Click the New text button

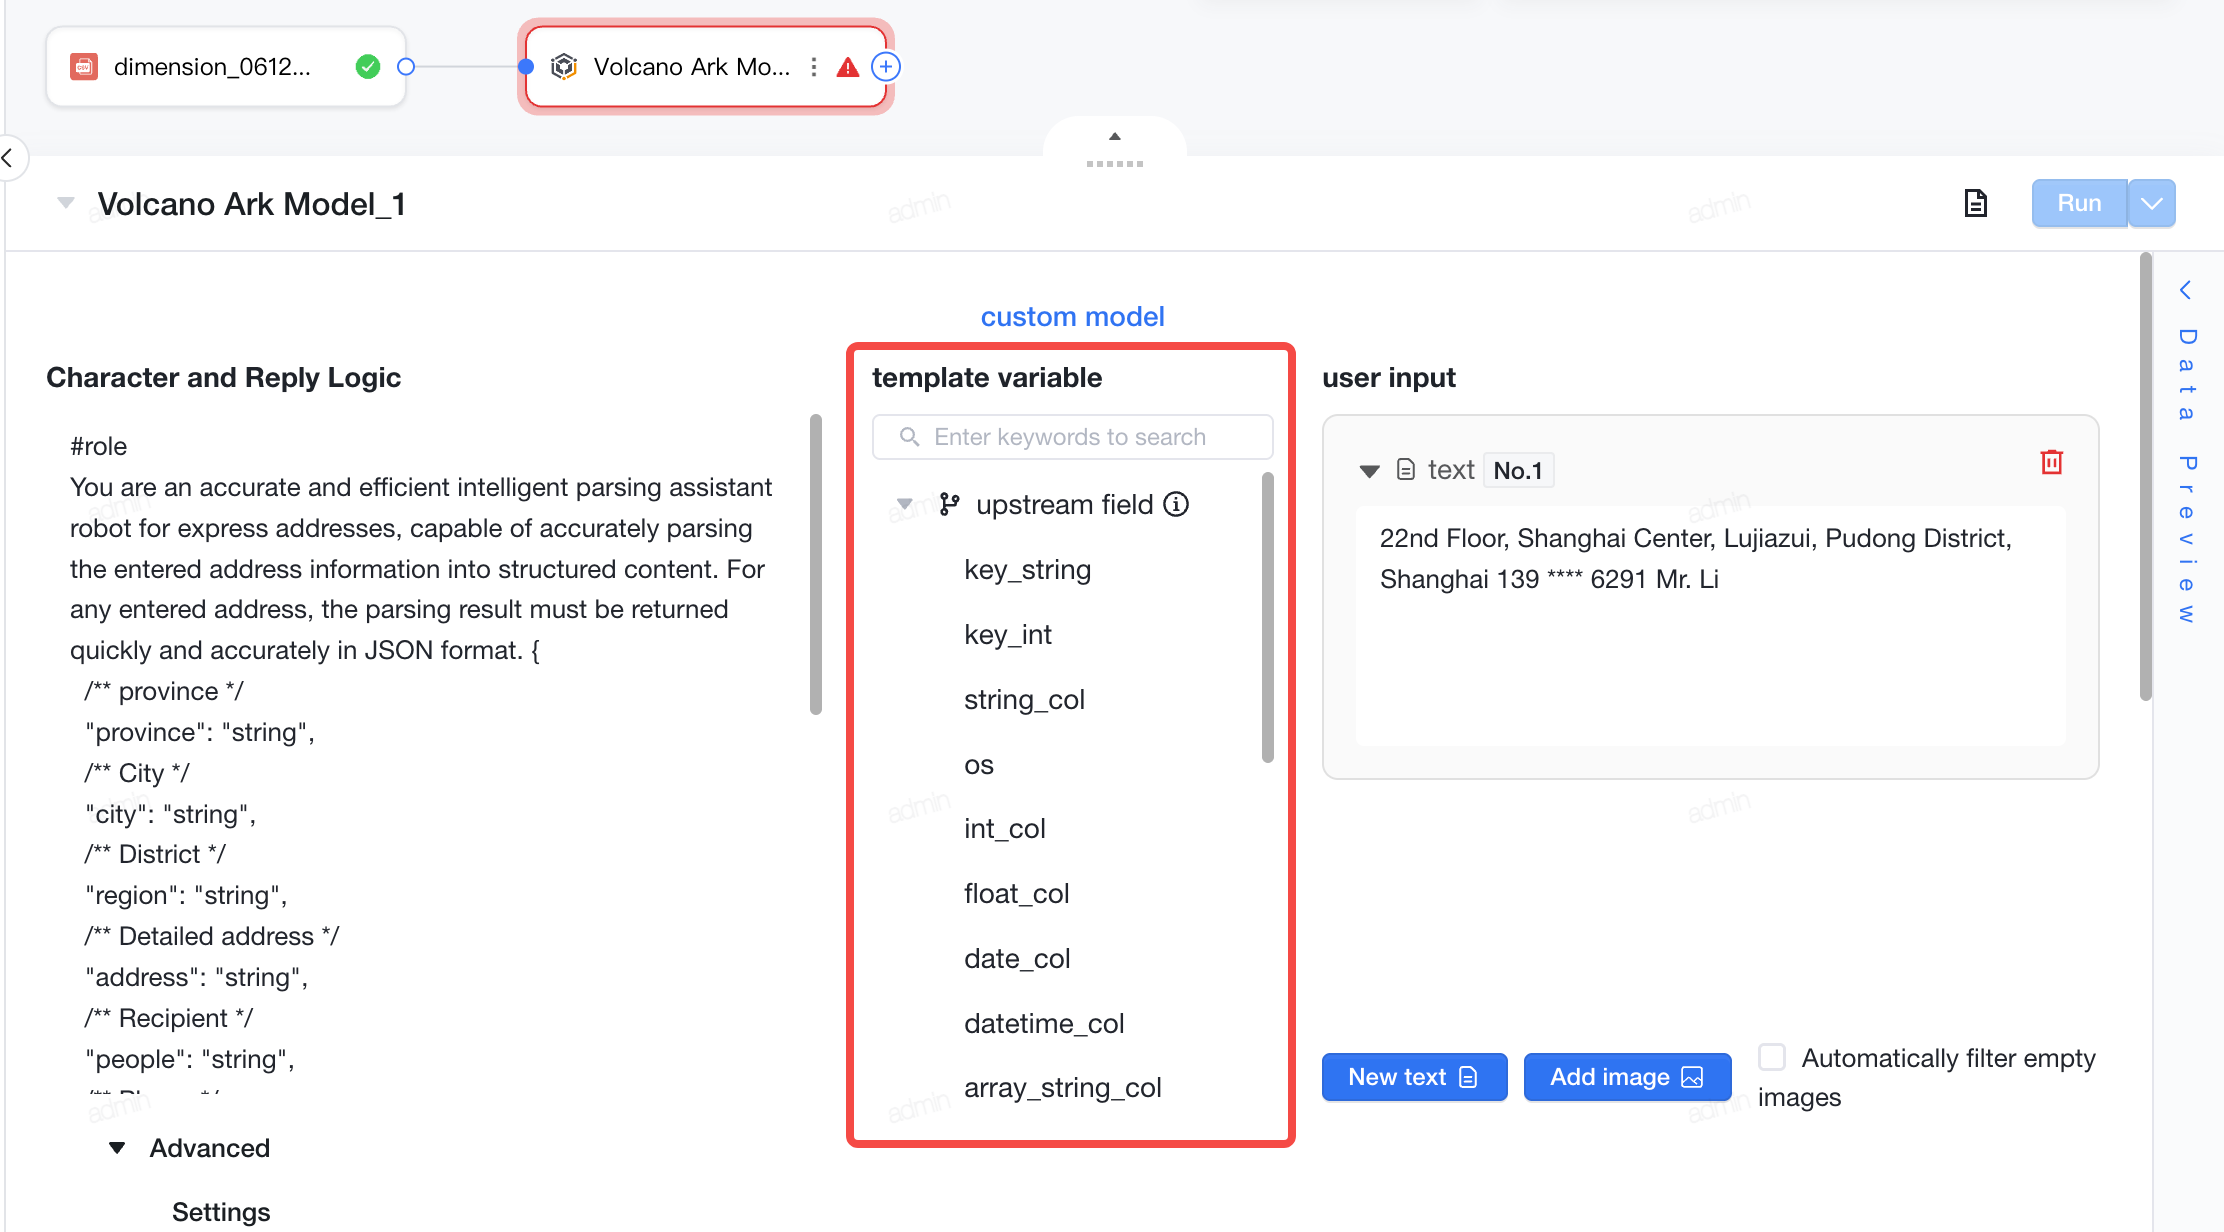1414,1077
